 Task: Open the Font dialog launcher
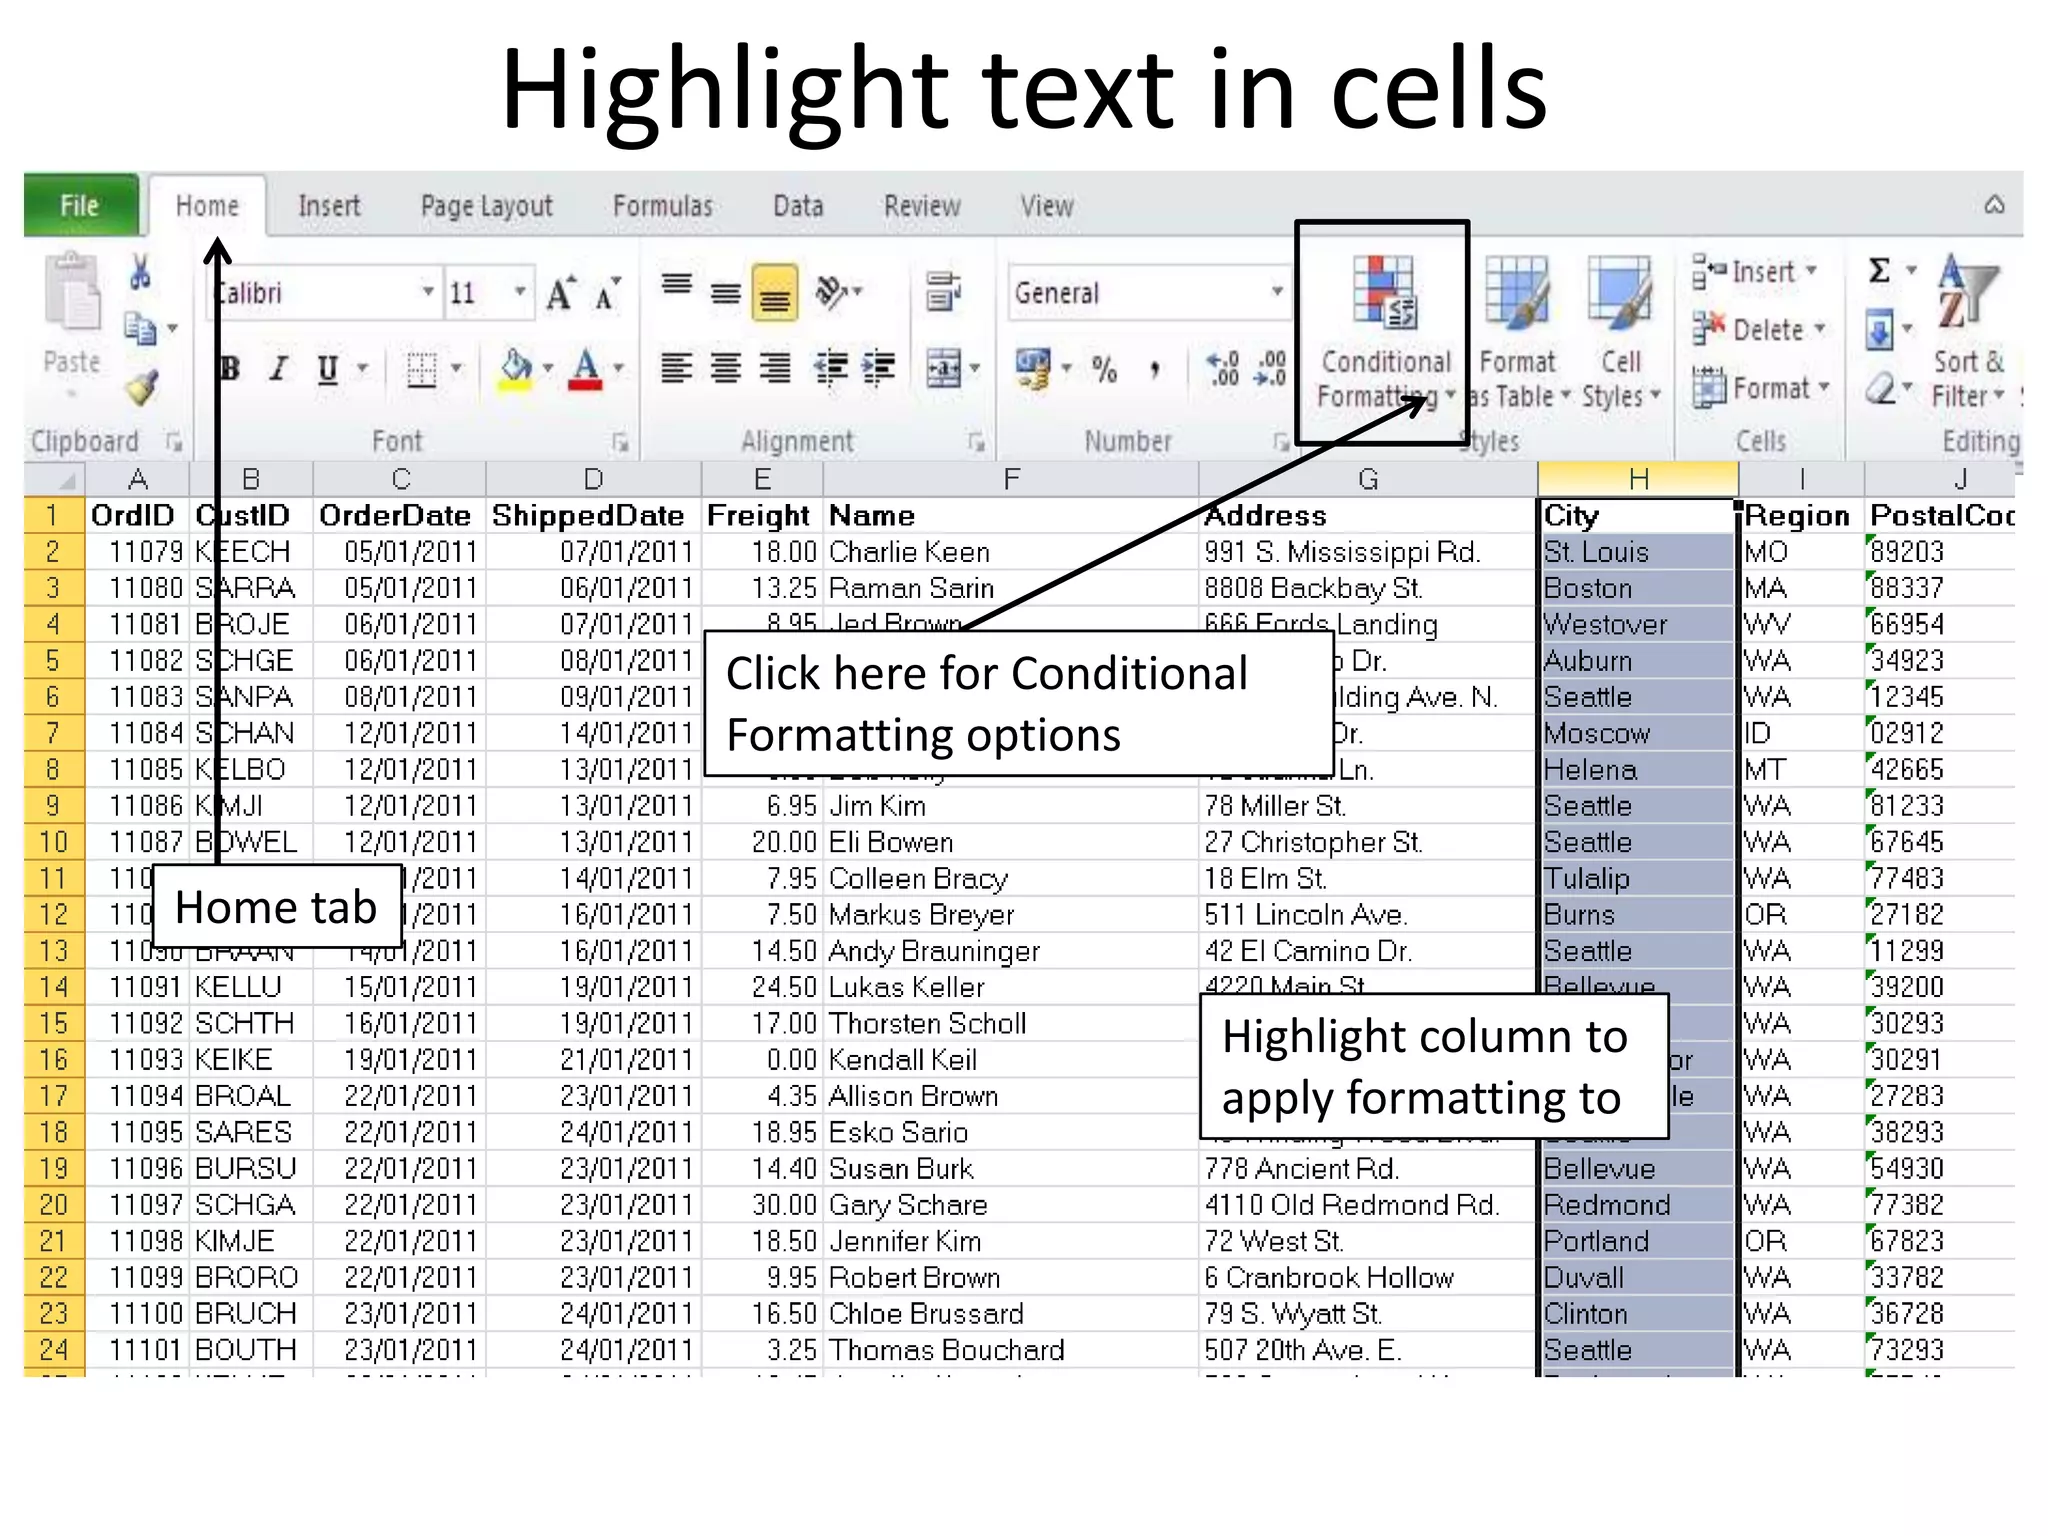coord(620,441)
